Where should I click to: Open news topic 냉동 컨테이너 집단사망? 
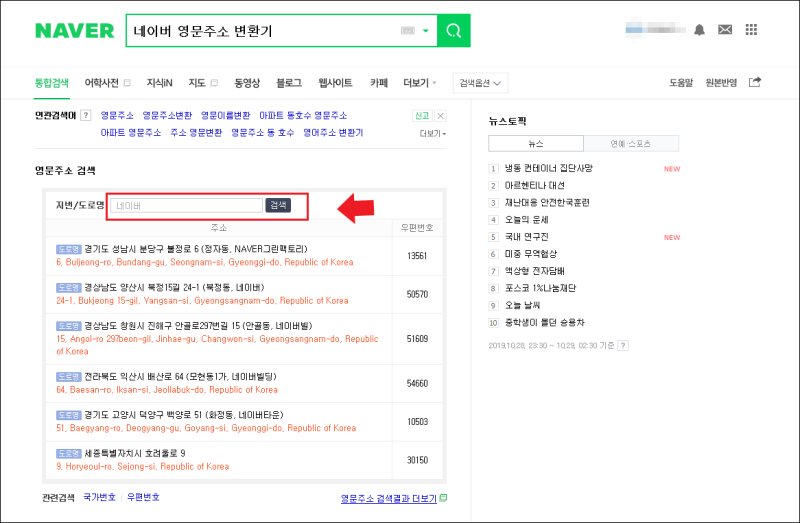point(548,168)
